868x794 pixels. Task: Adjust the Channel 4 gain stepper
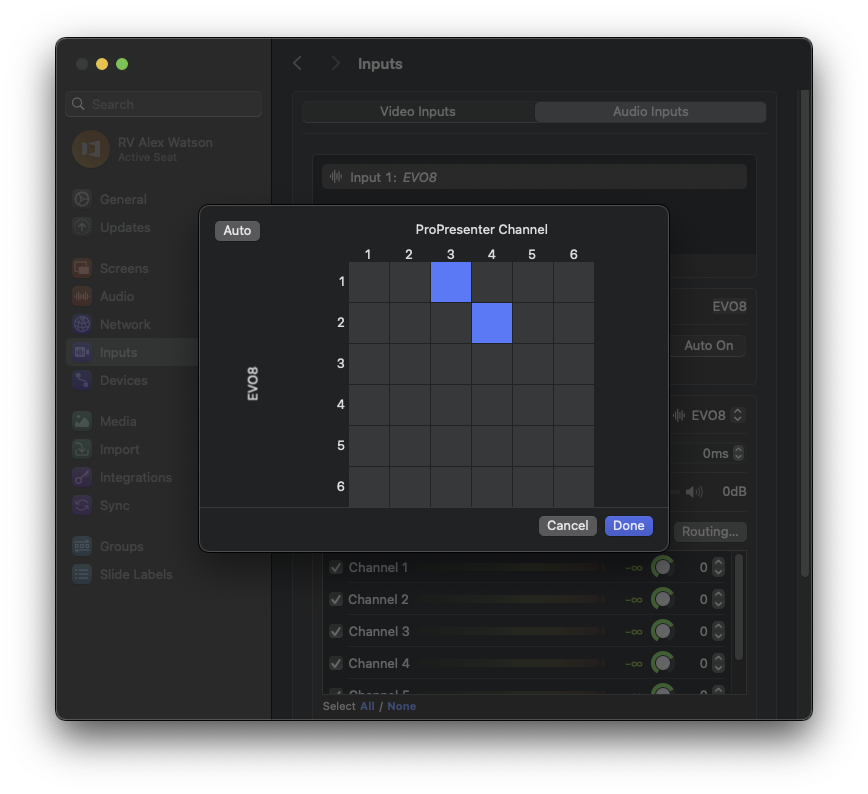tap(718, 663)
